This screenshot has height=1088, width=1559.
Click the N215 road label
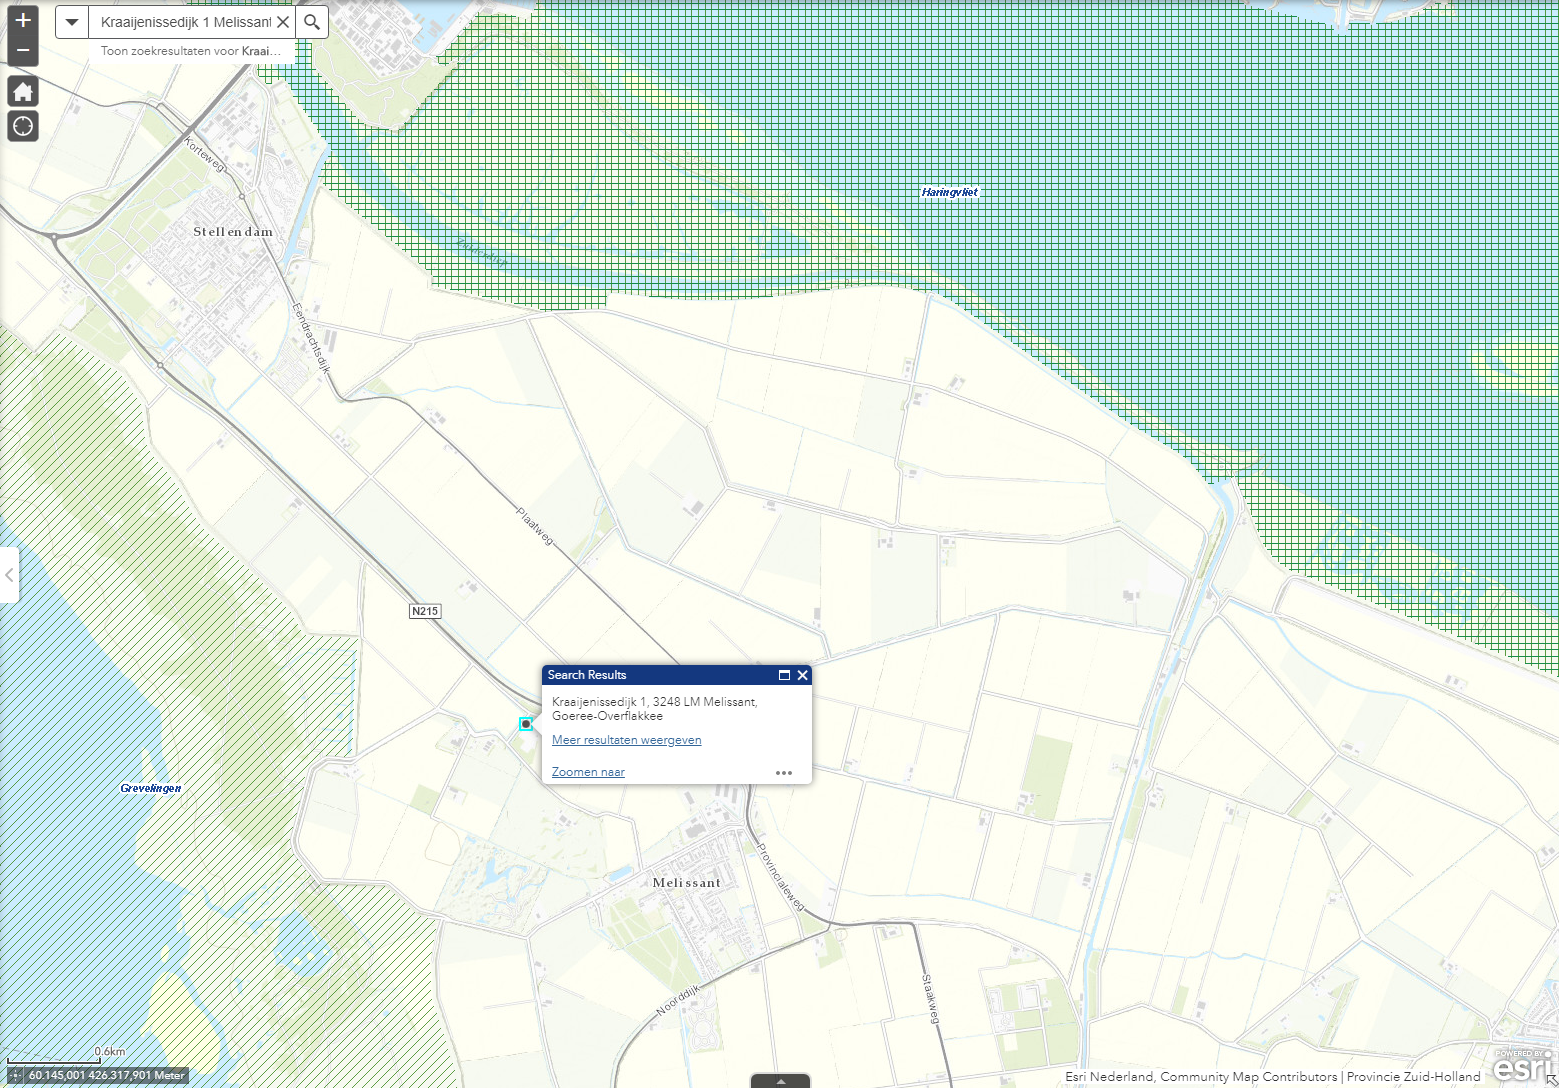425,611
